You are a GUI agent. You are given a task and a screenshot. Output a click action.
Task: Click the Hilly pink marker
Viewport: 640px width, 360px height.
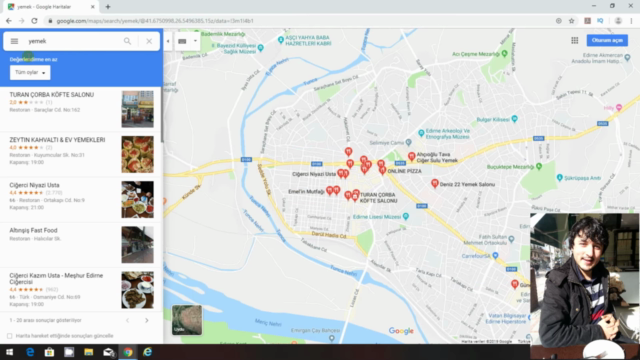[619, 108]
